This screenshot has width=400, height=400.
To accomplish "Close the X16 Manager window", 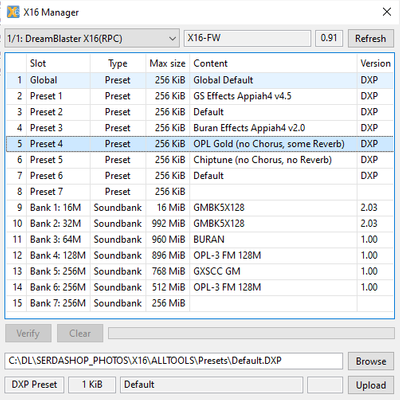I will 387,12.
